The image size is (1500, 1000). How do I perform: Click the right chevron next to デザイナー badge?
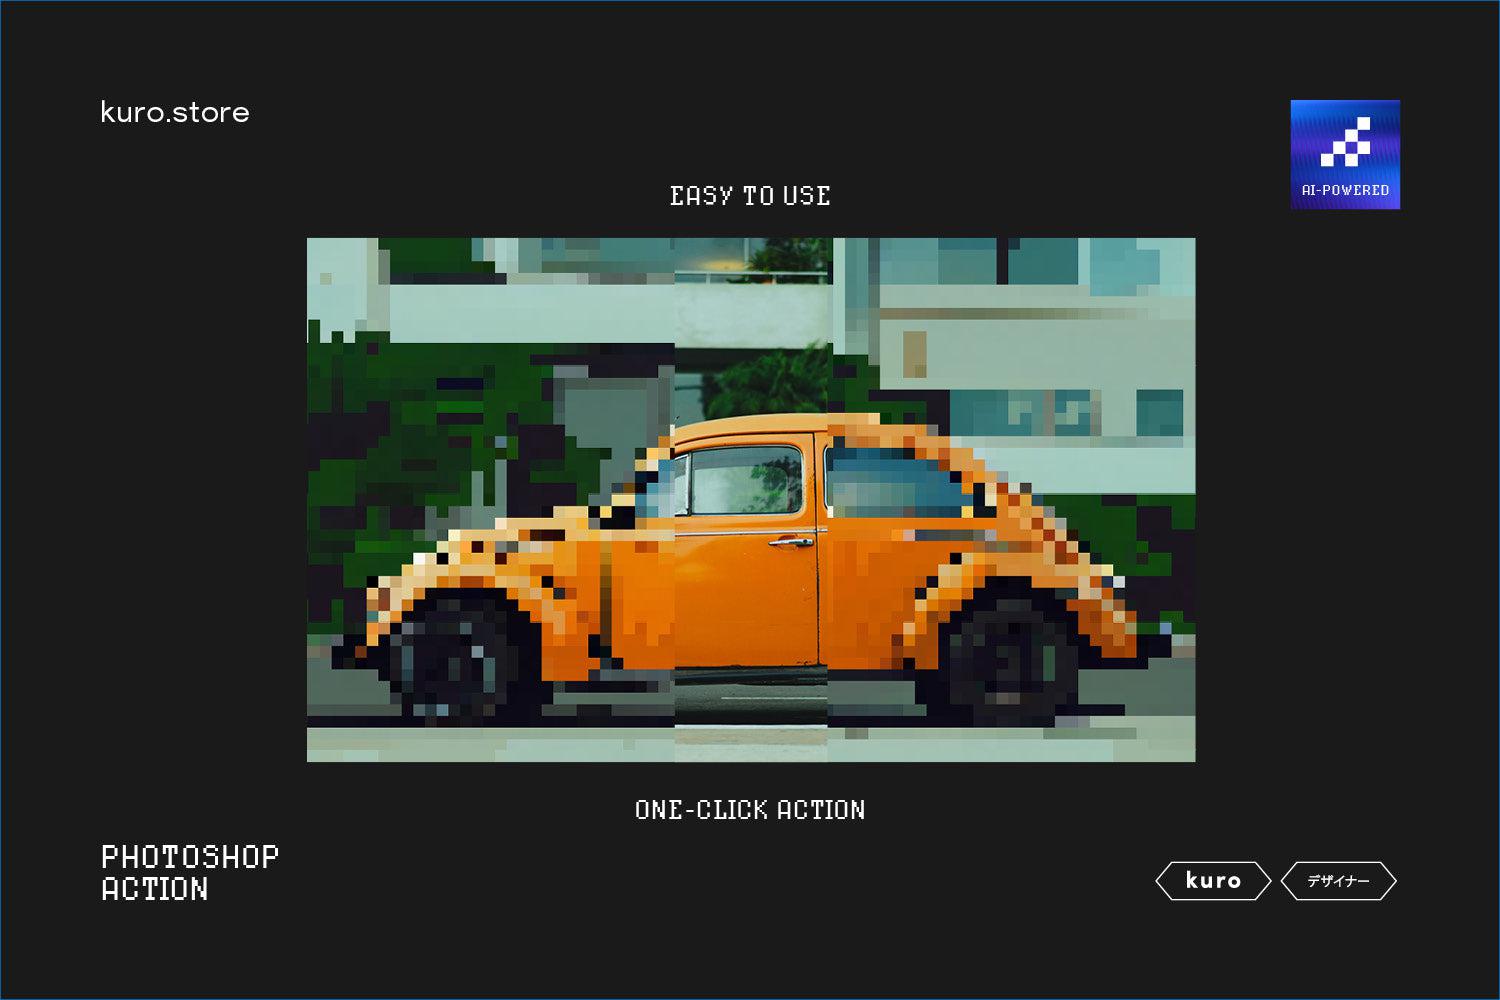1392,880
